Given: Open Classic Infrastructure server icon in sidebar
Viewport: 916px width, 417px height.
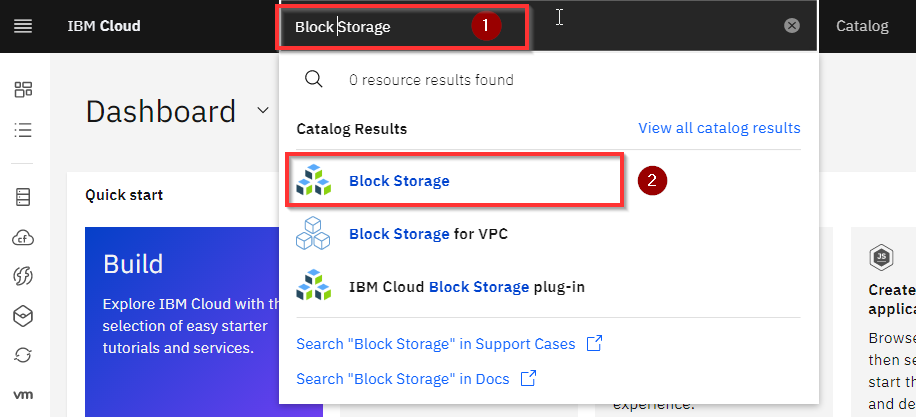Looking at the screenshot, I should (23, 197).
